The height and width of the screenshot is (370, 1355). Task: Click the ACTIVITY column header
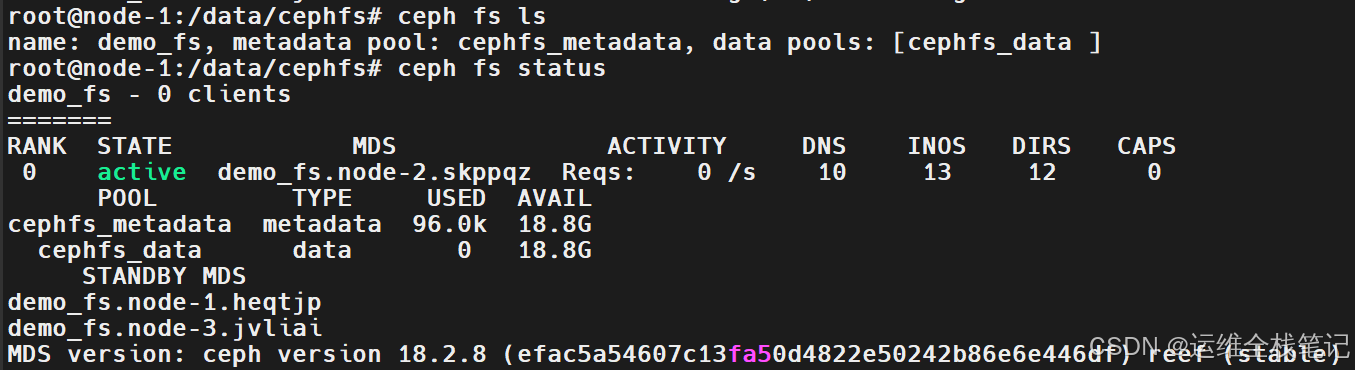(667, 146)
